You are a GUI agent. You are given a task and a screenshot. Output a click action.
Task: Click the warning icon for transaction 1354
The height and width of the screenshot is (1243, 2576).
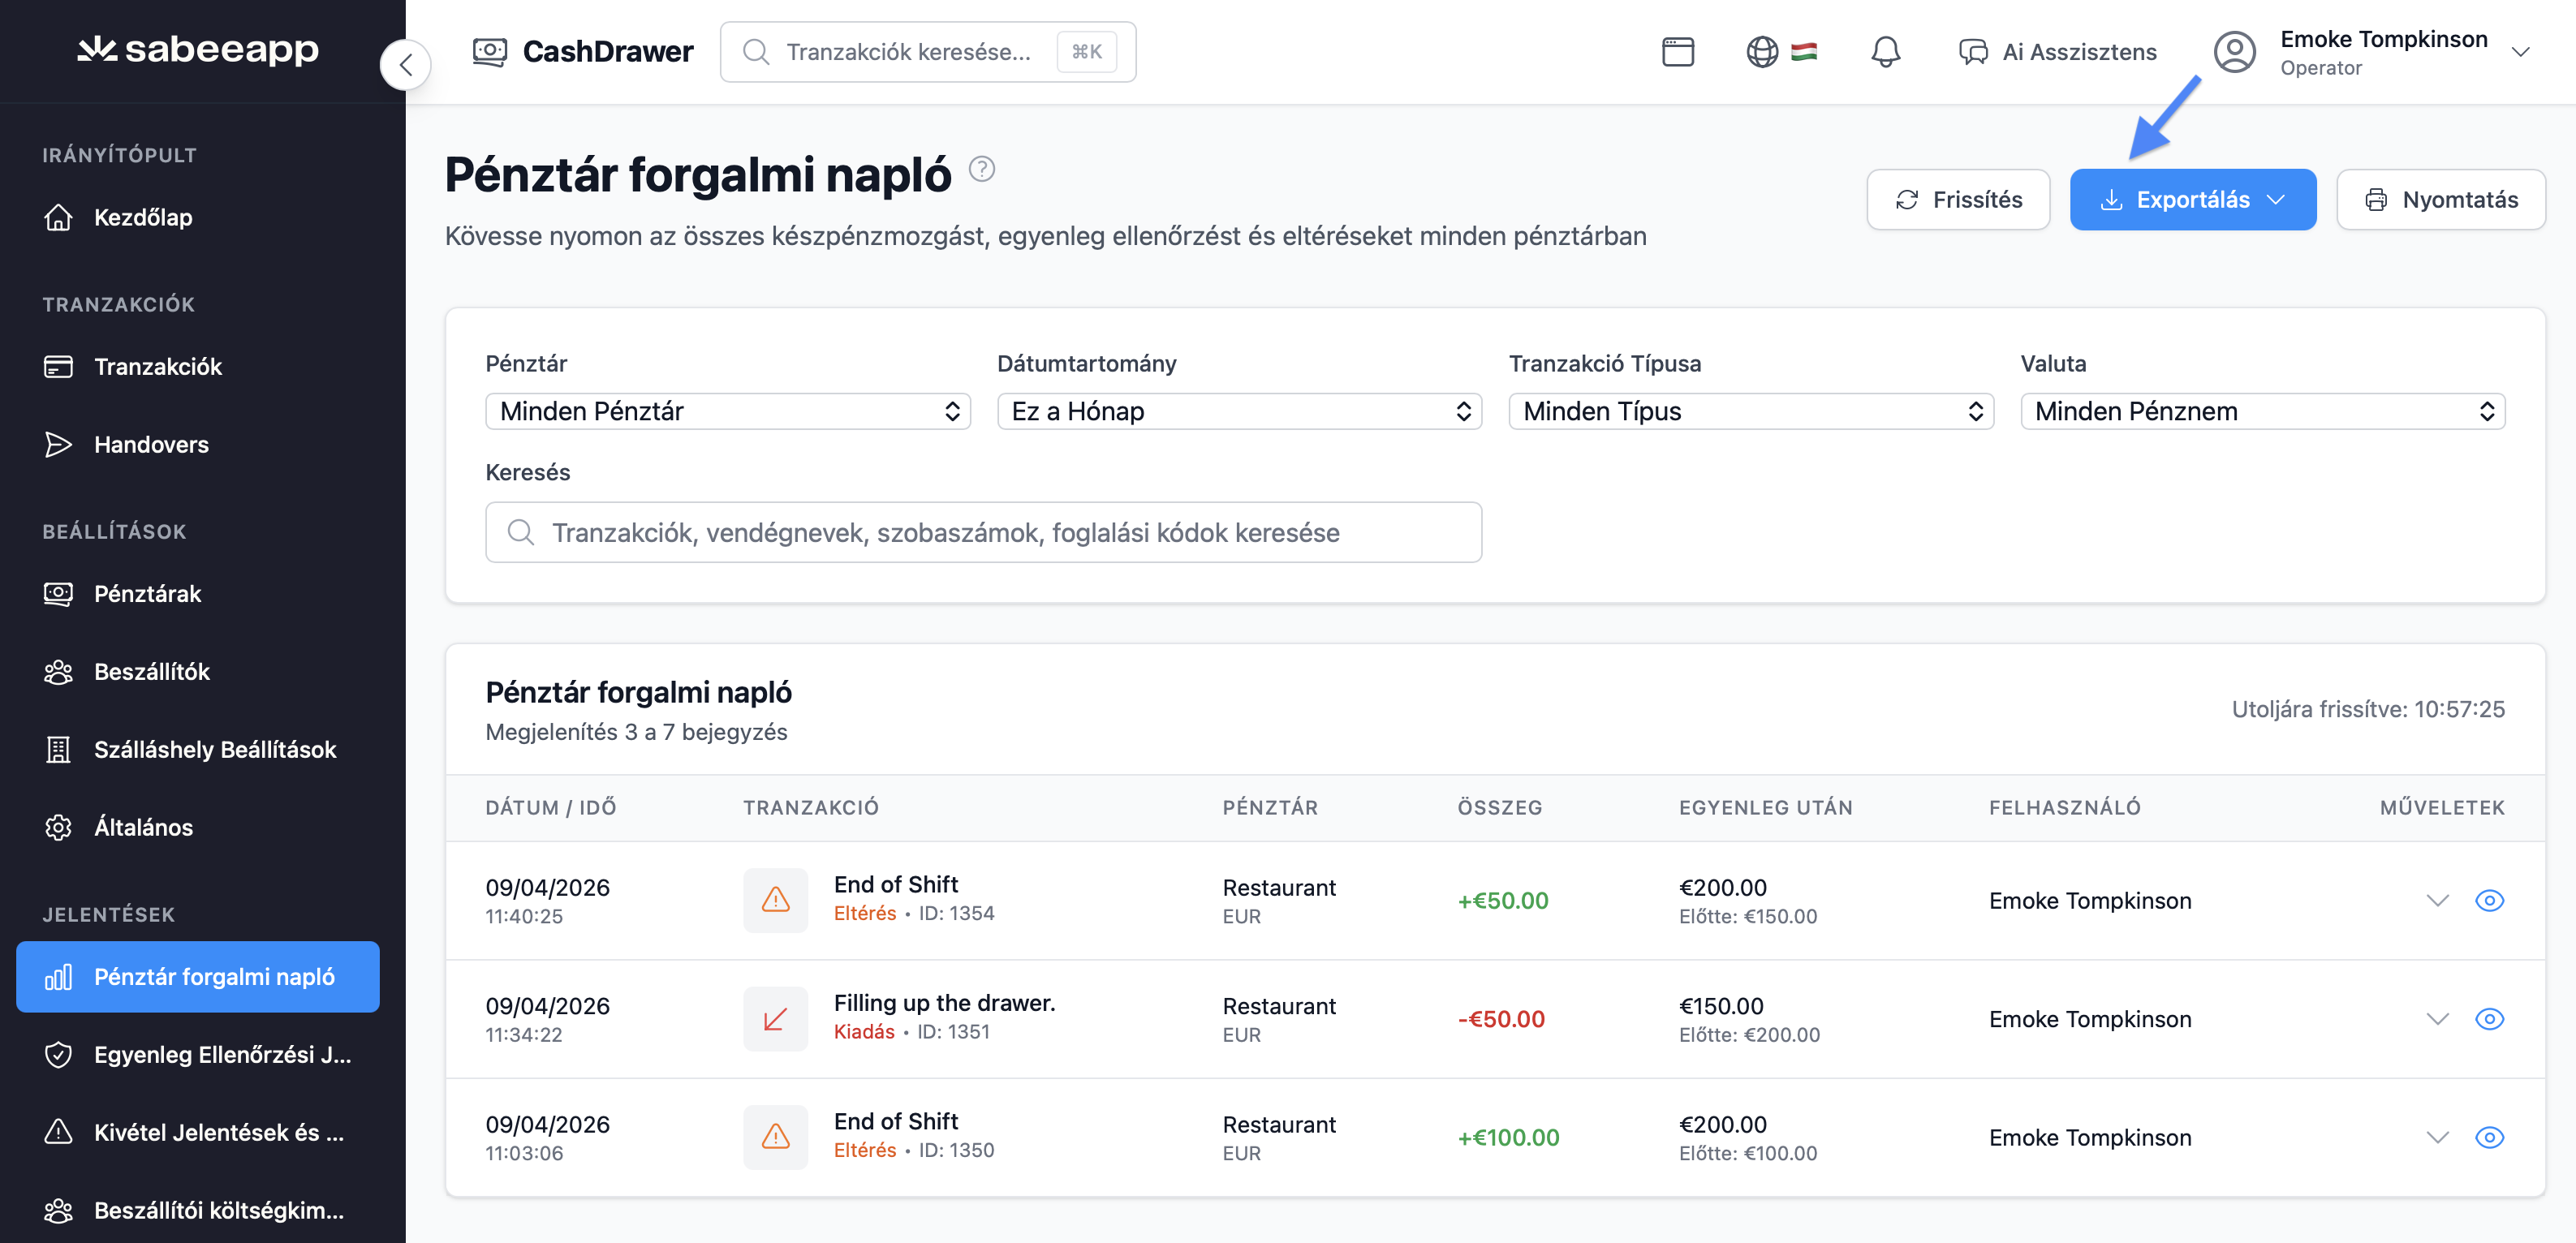click(x=775, y=900)
